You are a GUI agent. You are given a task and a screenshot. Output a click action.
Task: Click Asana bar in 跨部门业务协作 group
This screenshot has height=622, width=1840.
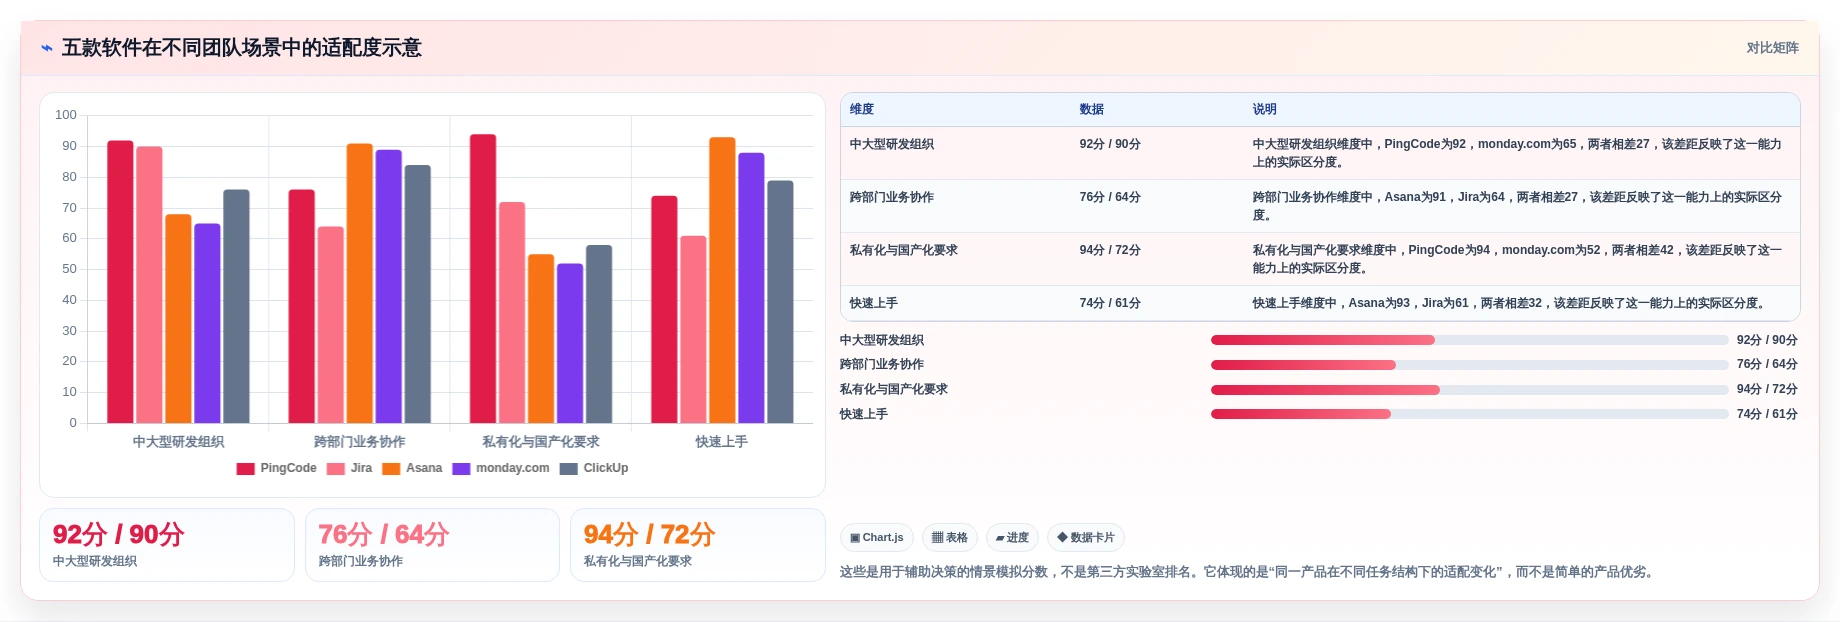[x=360, y=283]
